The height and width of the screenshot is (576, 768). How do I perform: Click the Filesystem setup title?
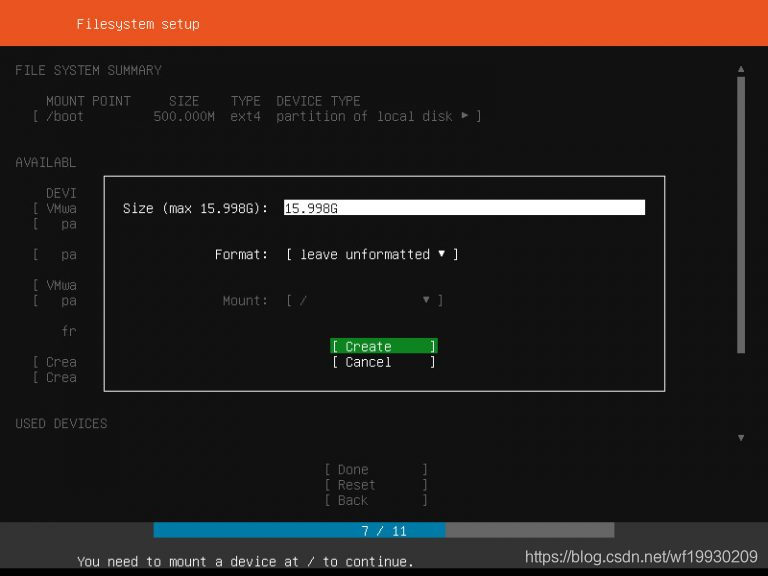coord(138,24)
